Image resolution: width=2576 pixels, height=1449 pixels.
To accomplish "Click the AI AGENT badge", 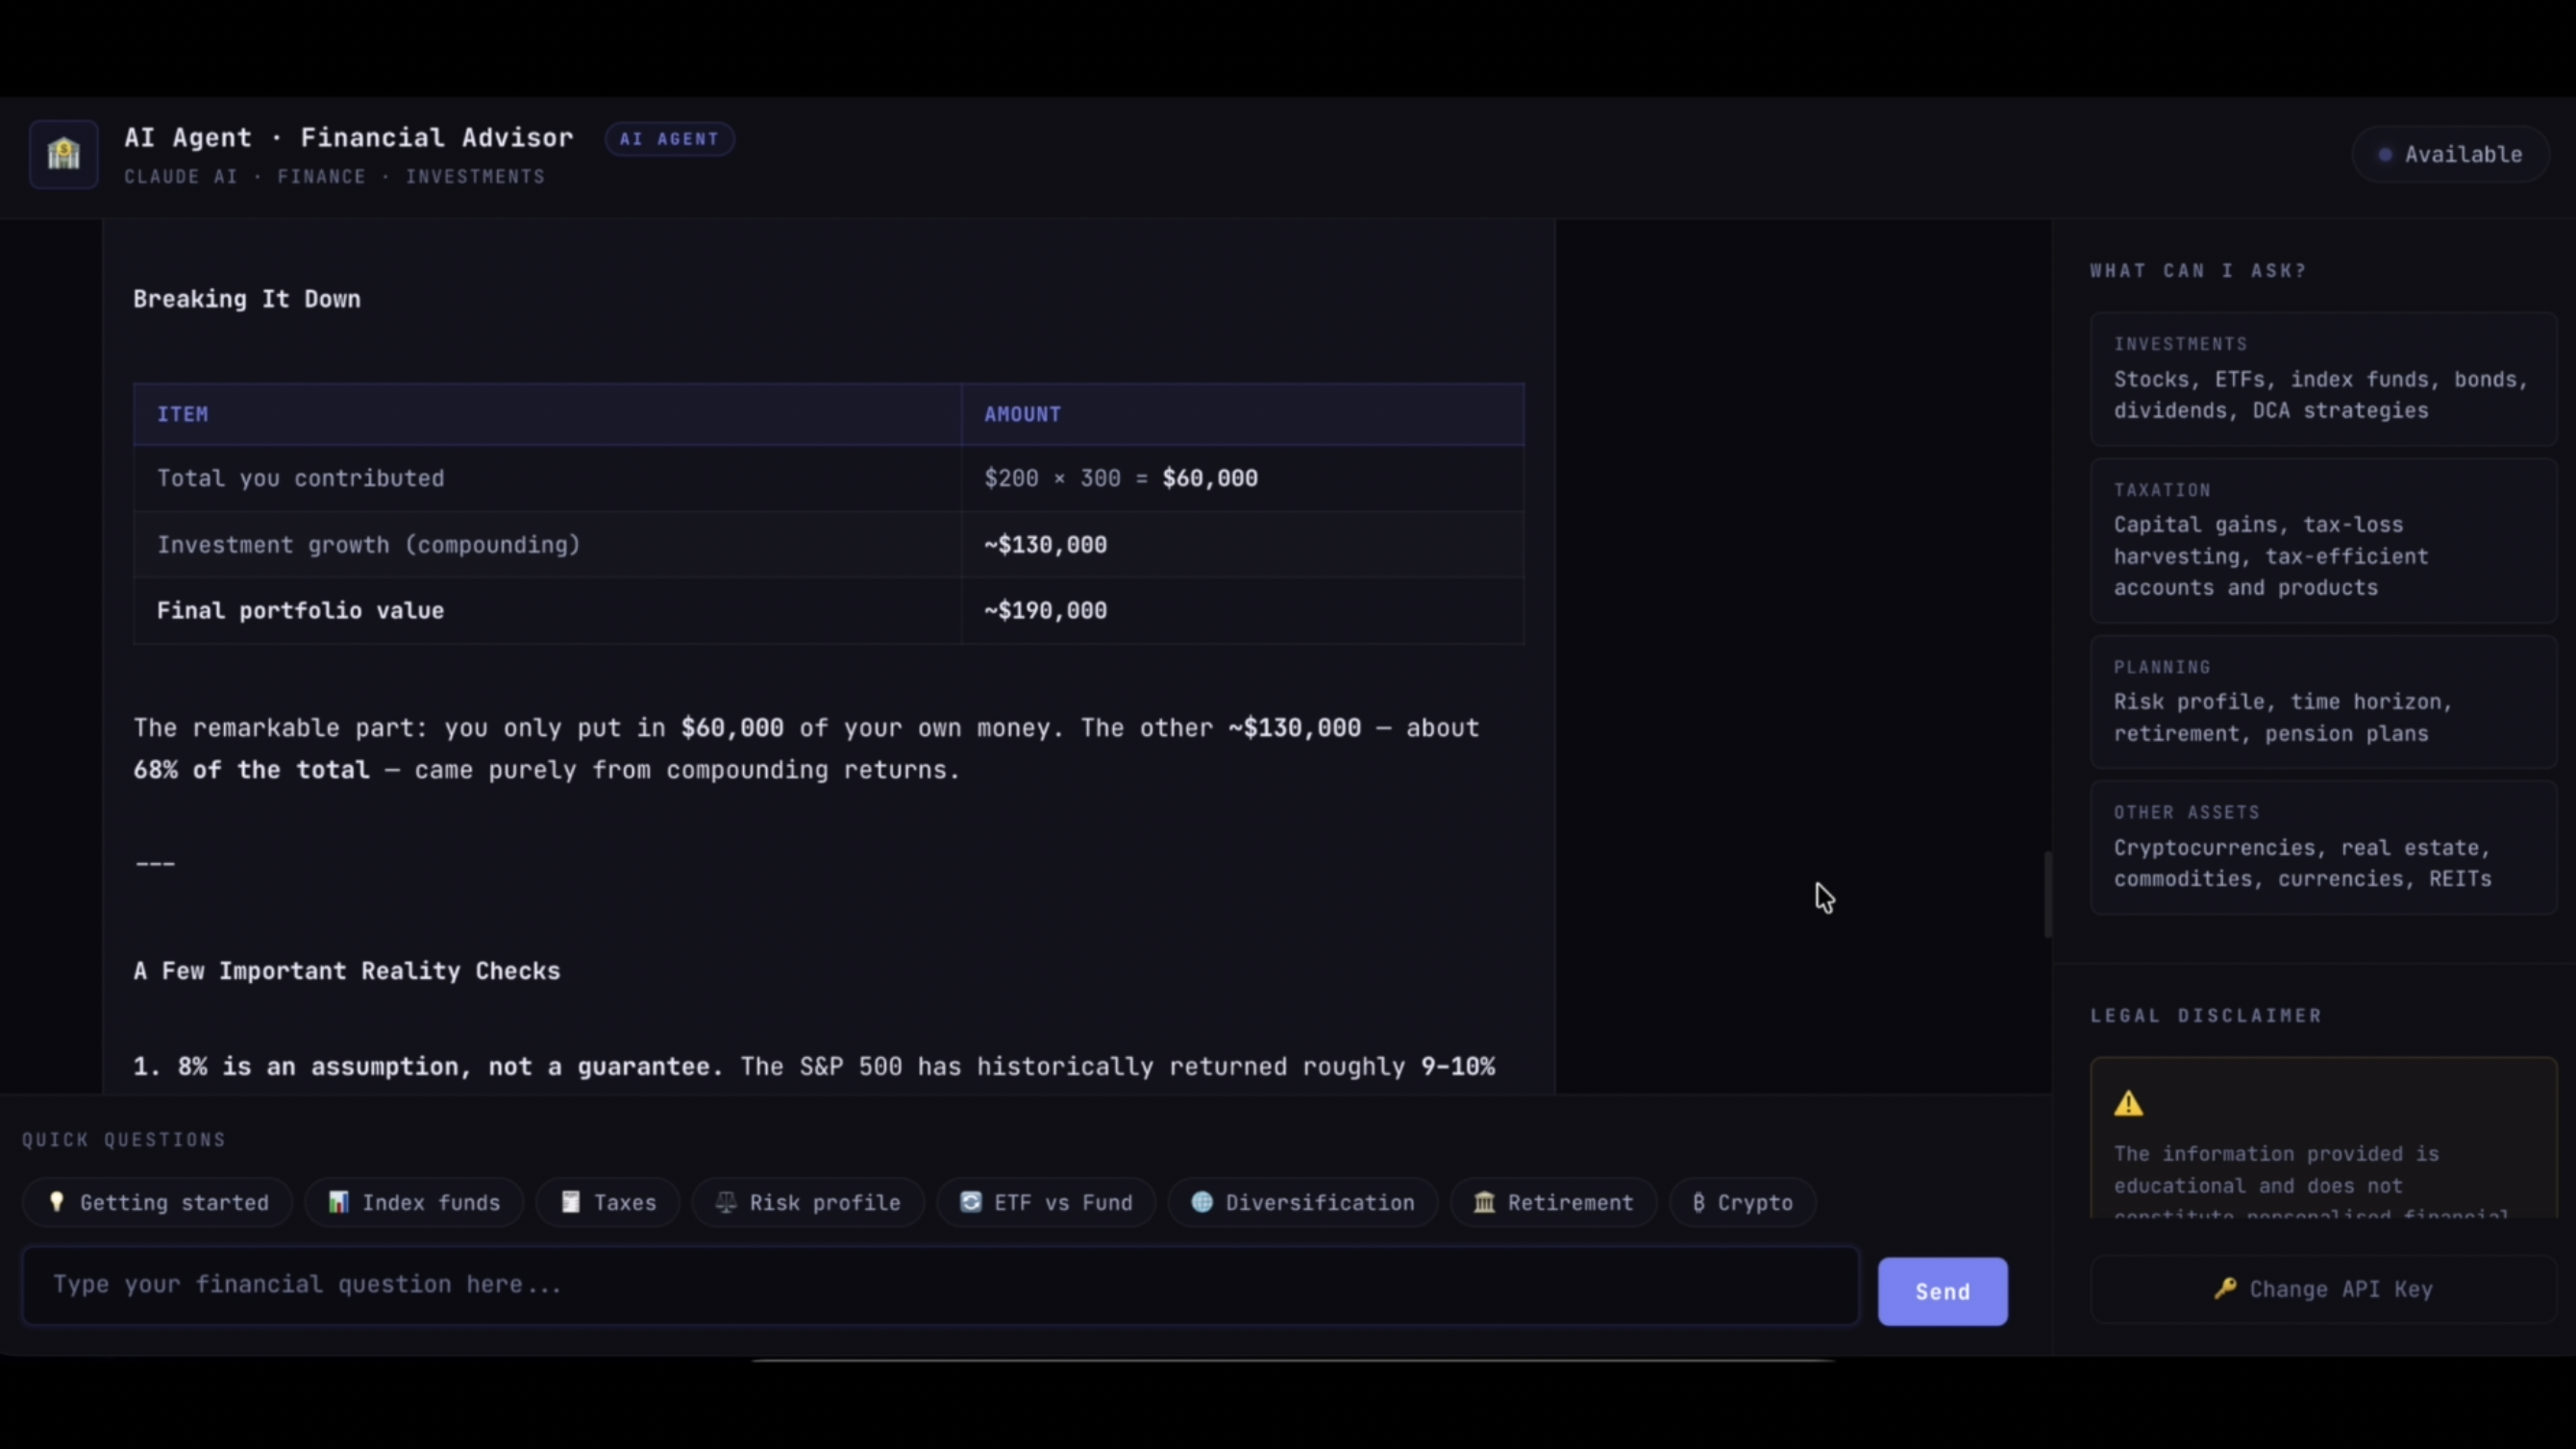I will pyautogui.click(x=669, y=139).
